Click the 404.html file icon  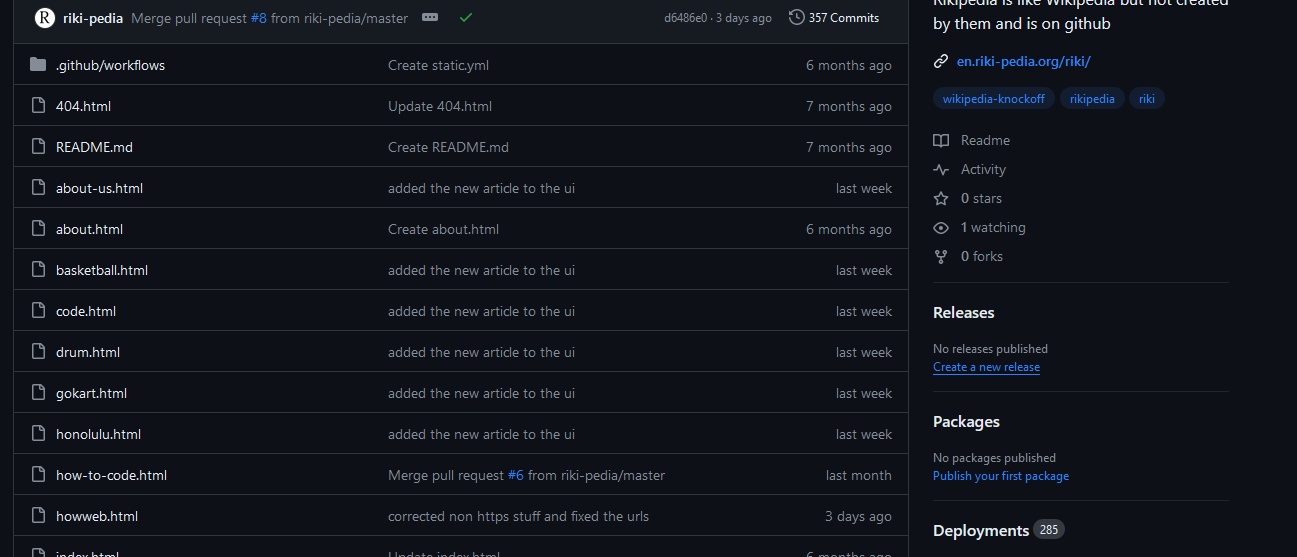[x=38, y=106]
